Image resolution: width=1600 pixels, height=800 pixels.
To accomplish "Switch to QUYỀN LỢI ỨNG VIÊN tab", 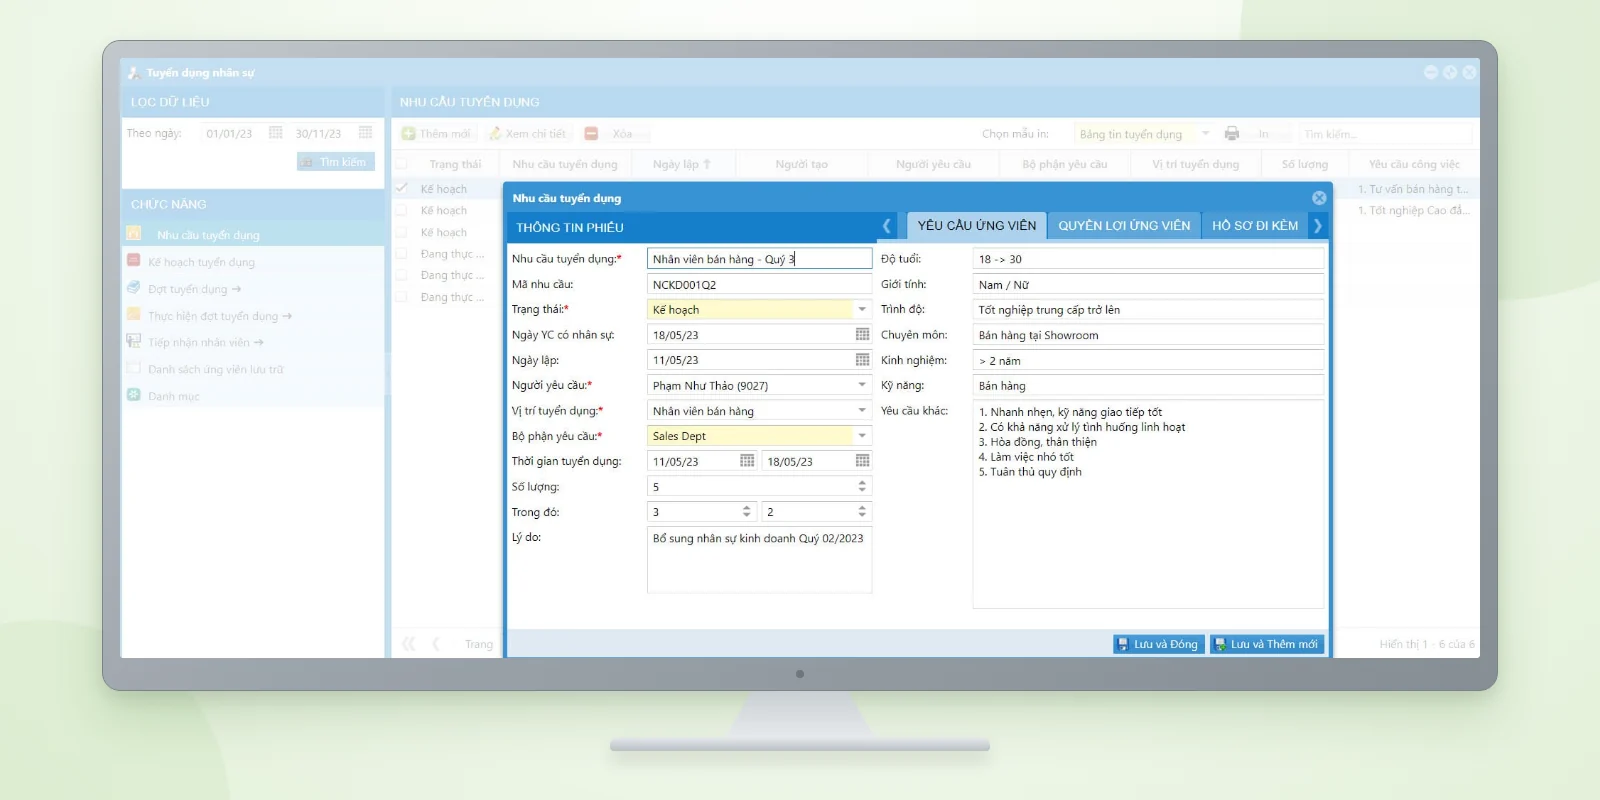I will click(x=1124, y=226).
